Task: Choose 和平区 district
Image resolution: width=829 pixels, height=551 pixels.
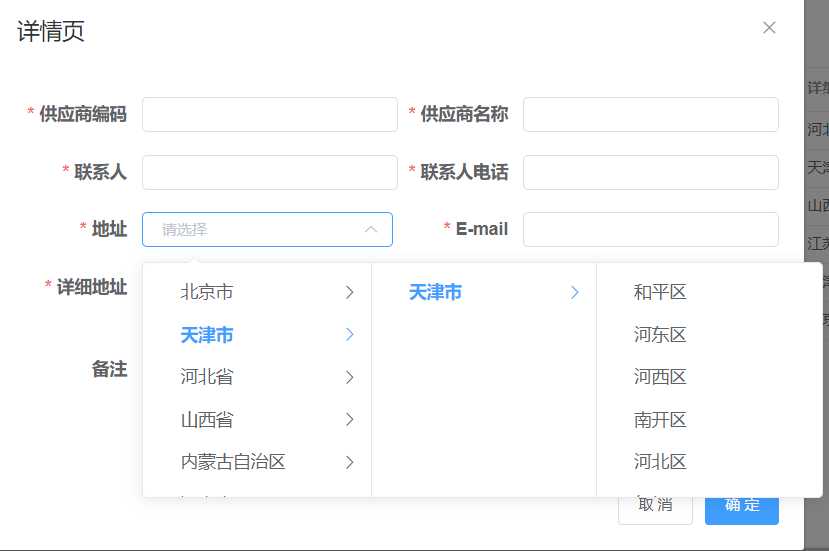Action: [x=710, y=292]
